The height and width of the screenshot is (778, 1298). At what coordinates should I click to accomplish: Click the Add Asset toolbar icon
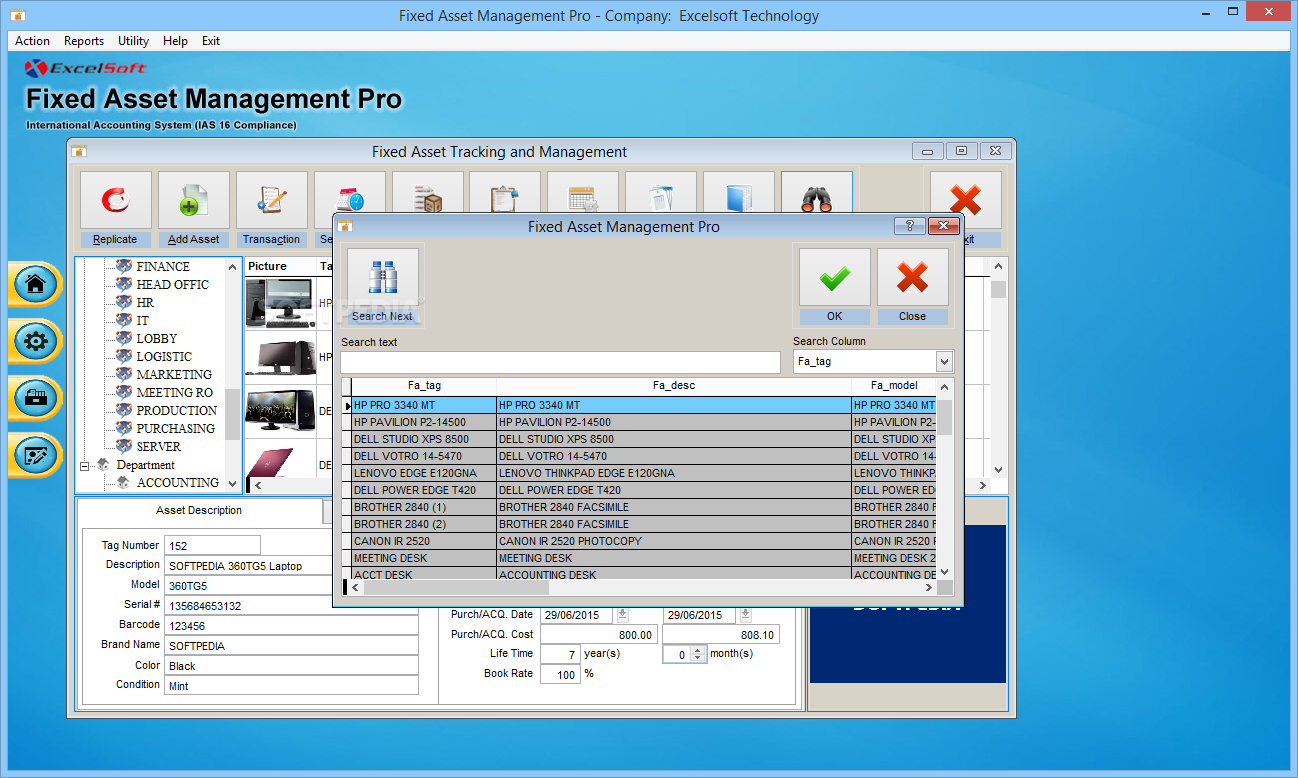click(x=194, y=200)
